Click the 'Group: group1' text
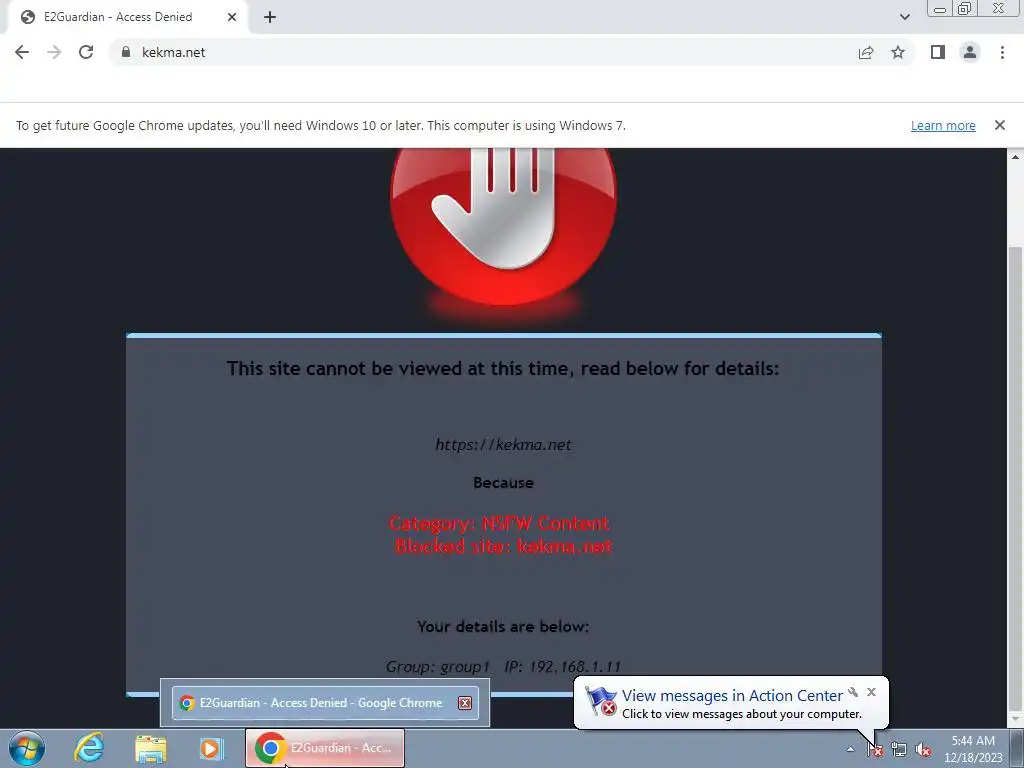This screenshot has width=1024, height=768. click(438, 667)
